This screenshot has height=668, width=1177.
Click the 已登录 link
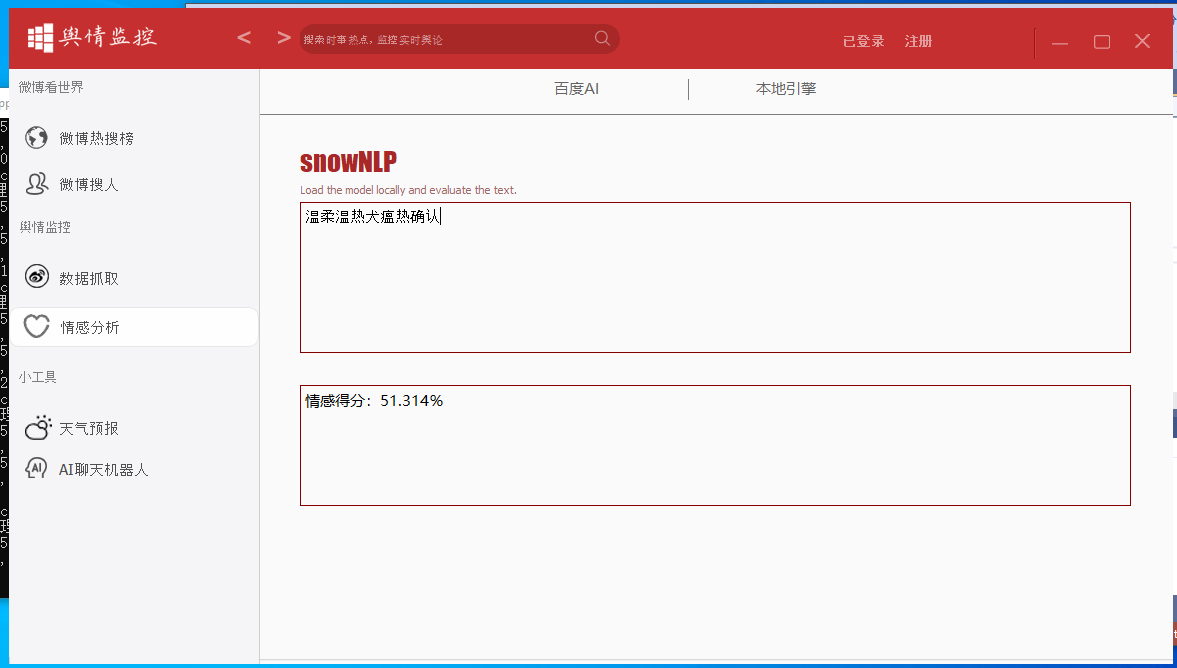click(x=863, y=41)
